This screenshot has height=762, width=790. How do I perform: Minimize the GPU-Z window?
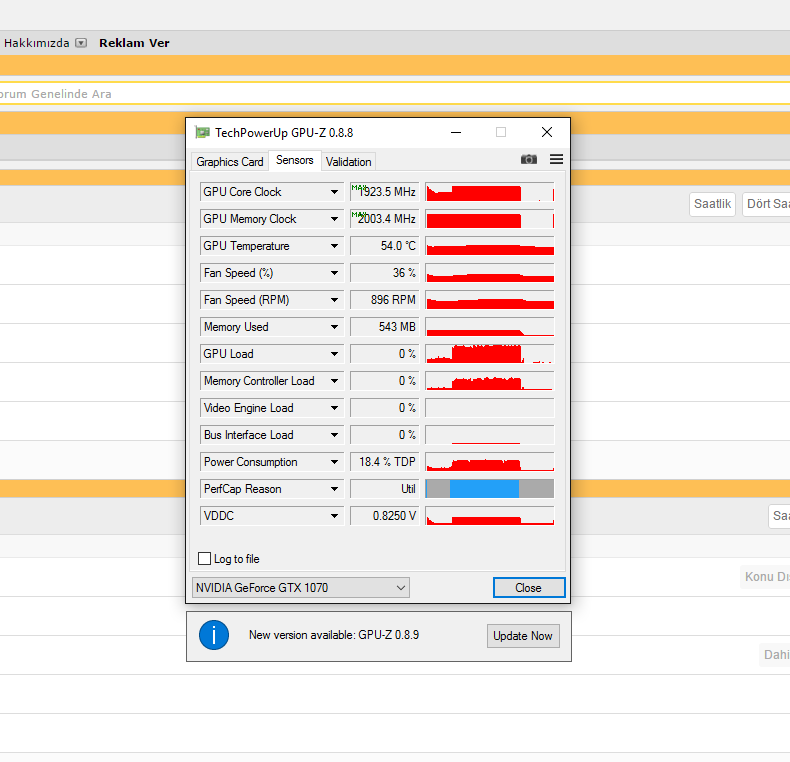pyautogui.click(x=456, y=133)
